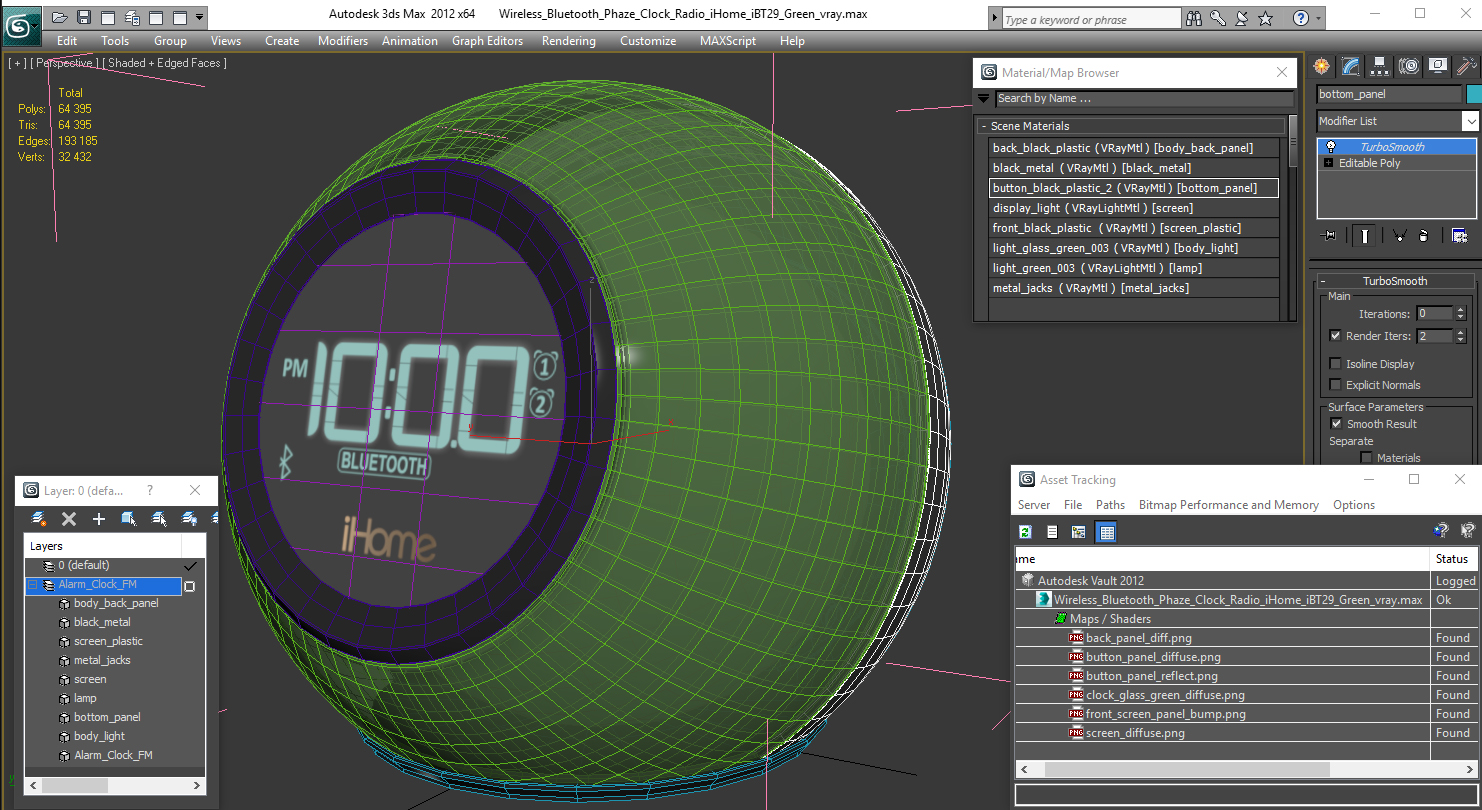1482x810 pixels.
Task: Select body_light object in Layers list
Action: tap(99, 736)
